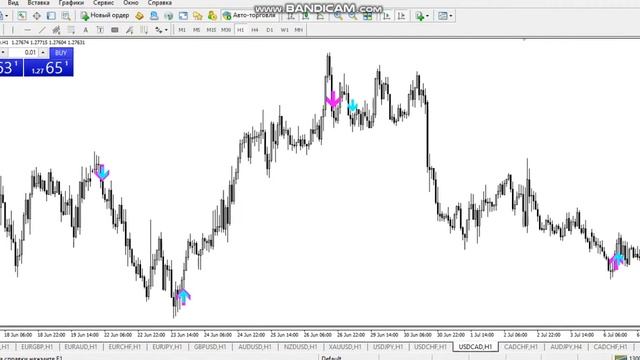Select horizontal line drawing tool
Screen dimensions: 640x360
[27, 30]
